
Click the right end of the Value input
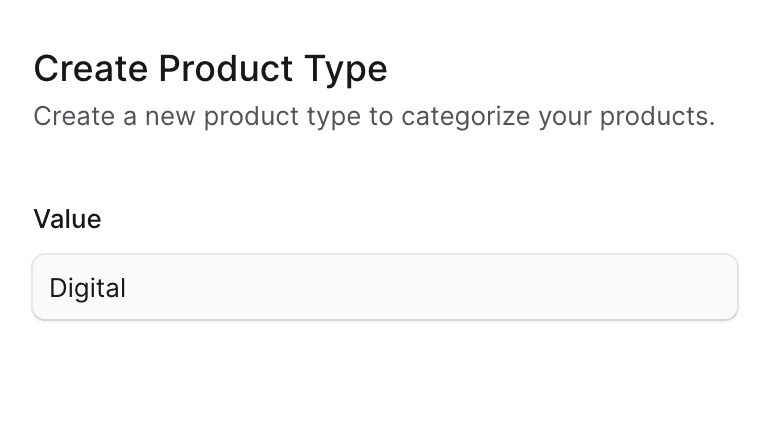[x=715, y=288]
